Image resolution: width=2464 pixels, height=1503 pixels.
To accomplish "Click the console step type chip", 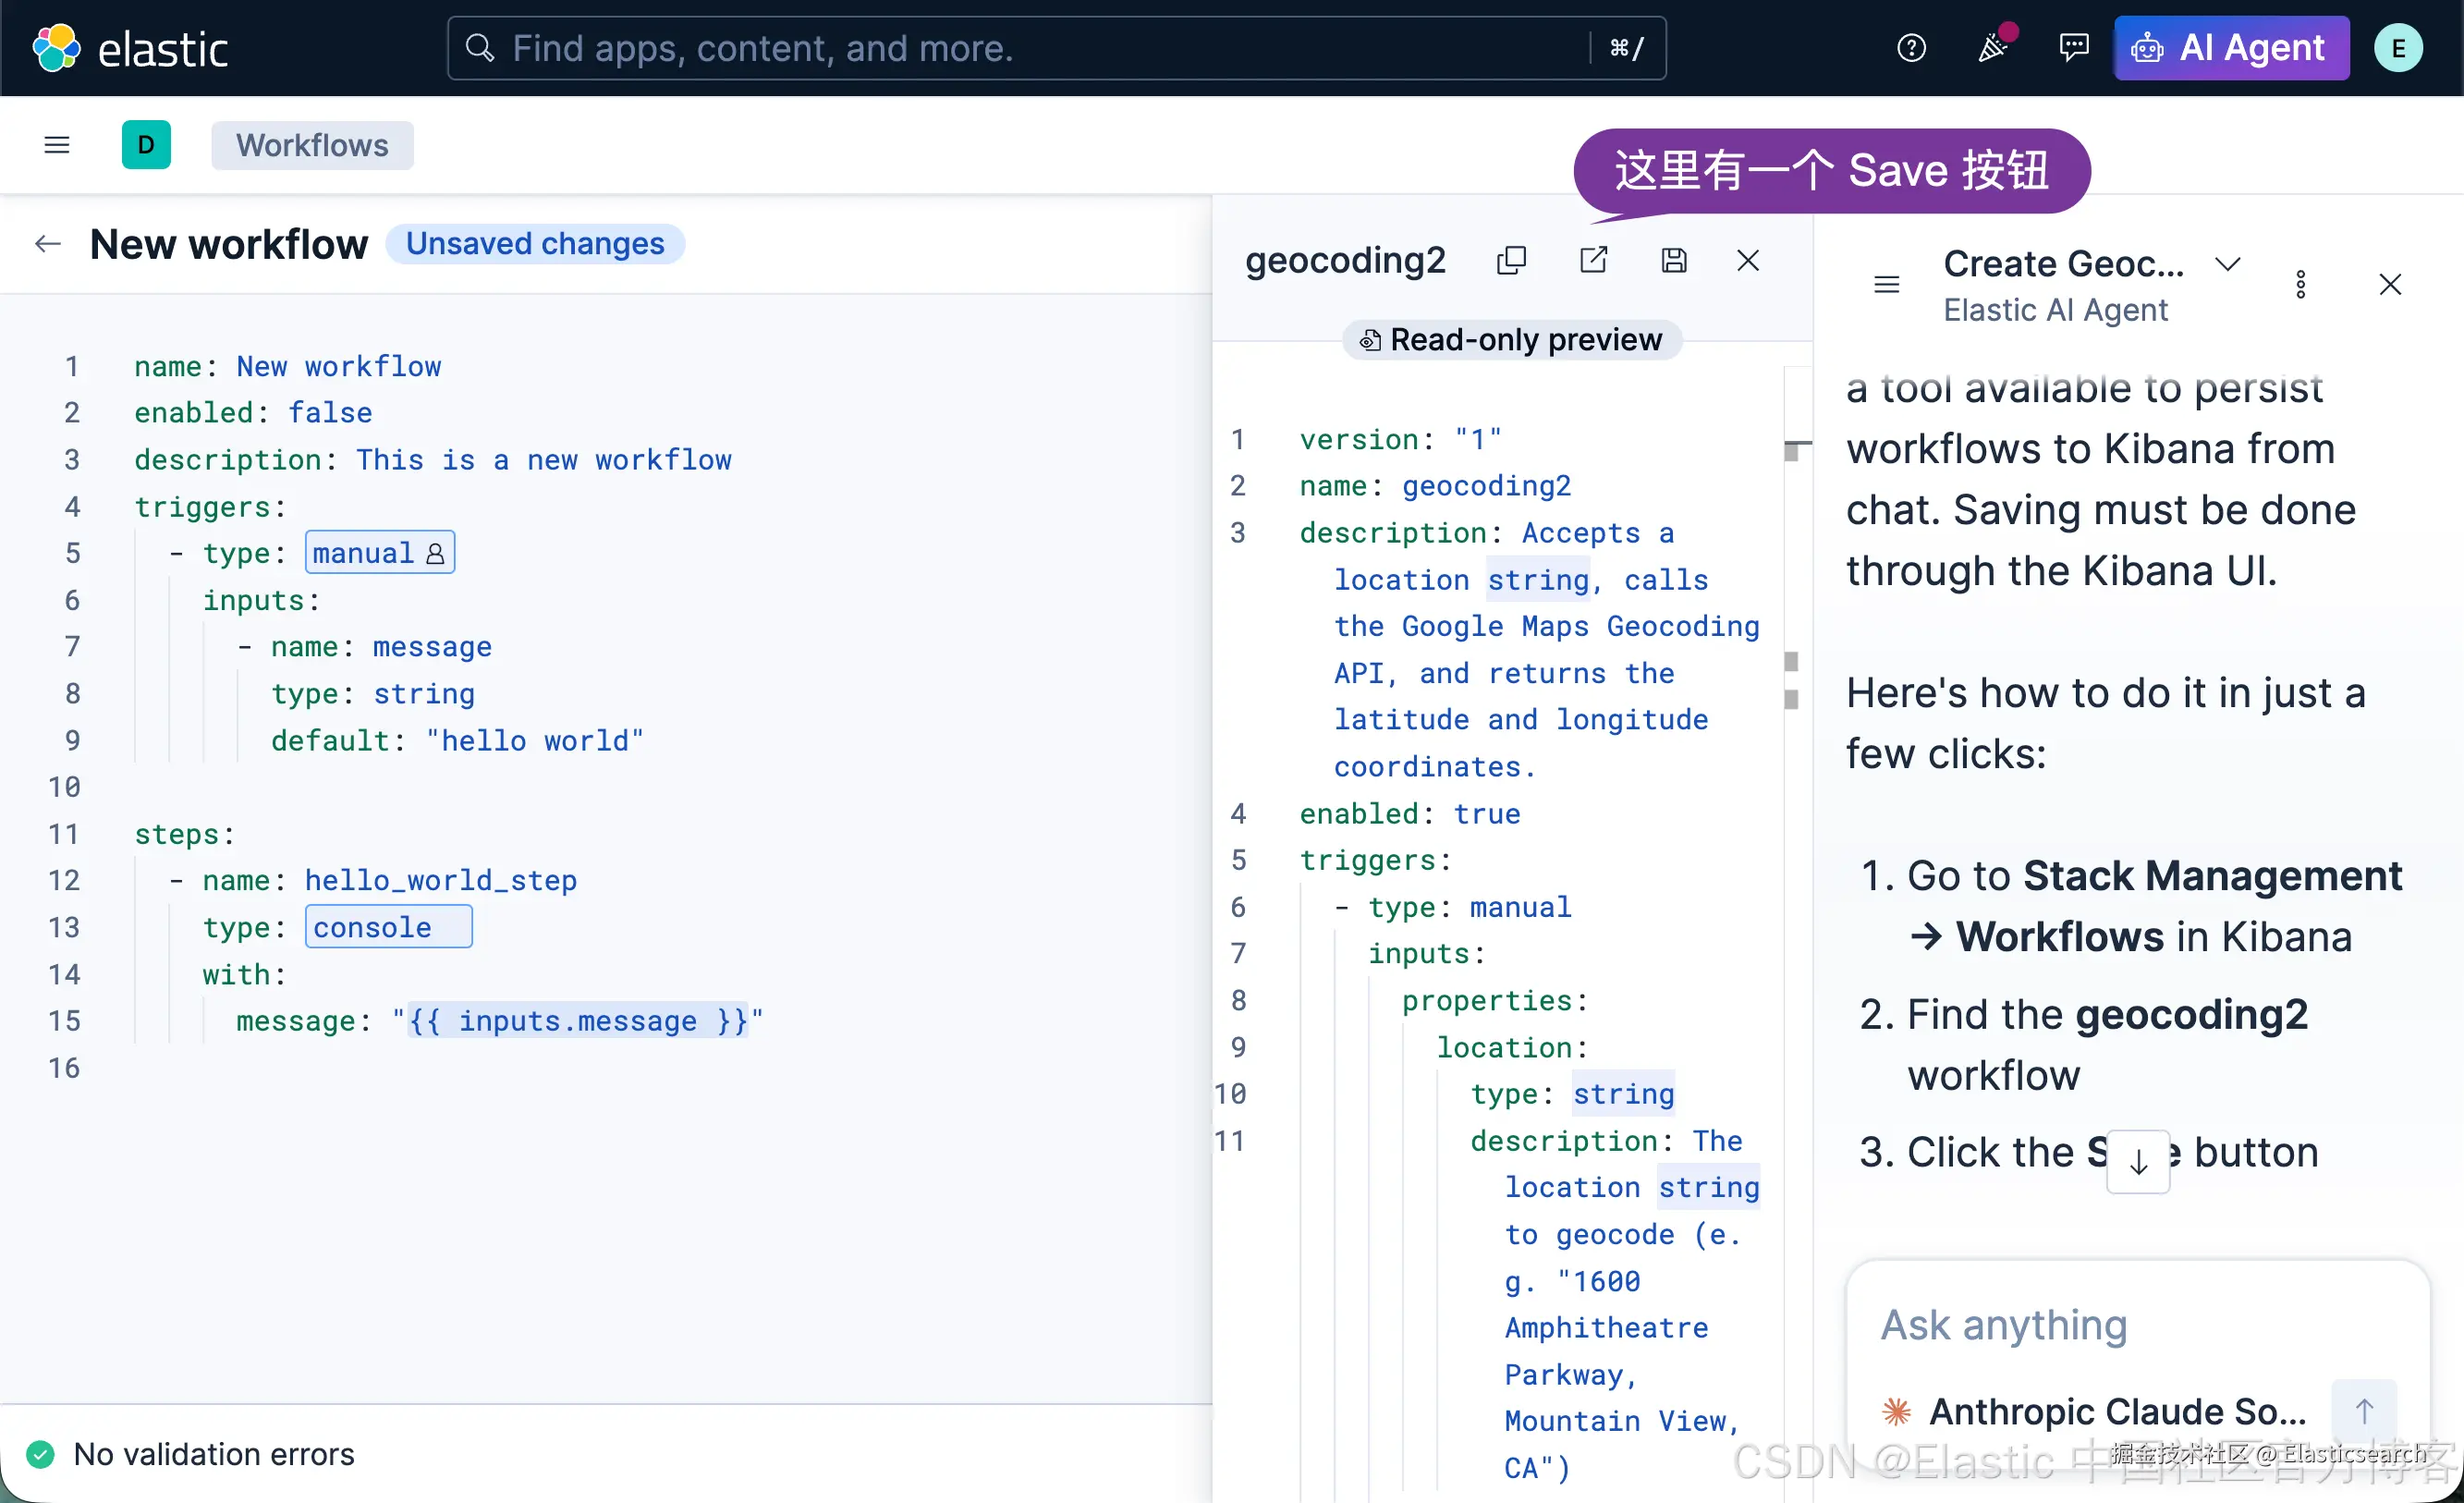I will [x=388, y=927].
